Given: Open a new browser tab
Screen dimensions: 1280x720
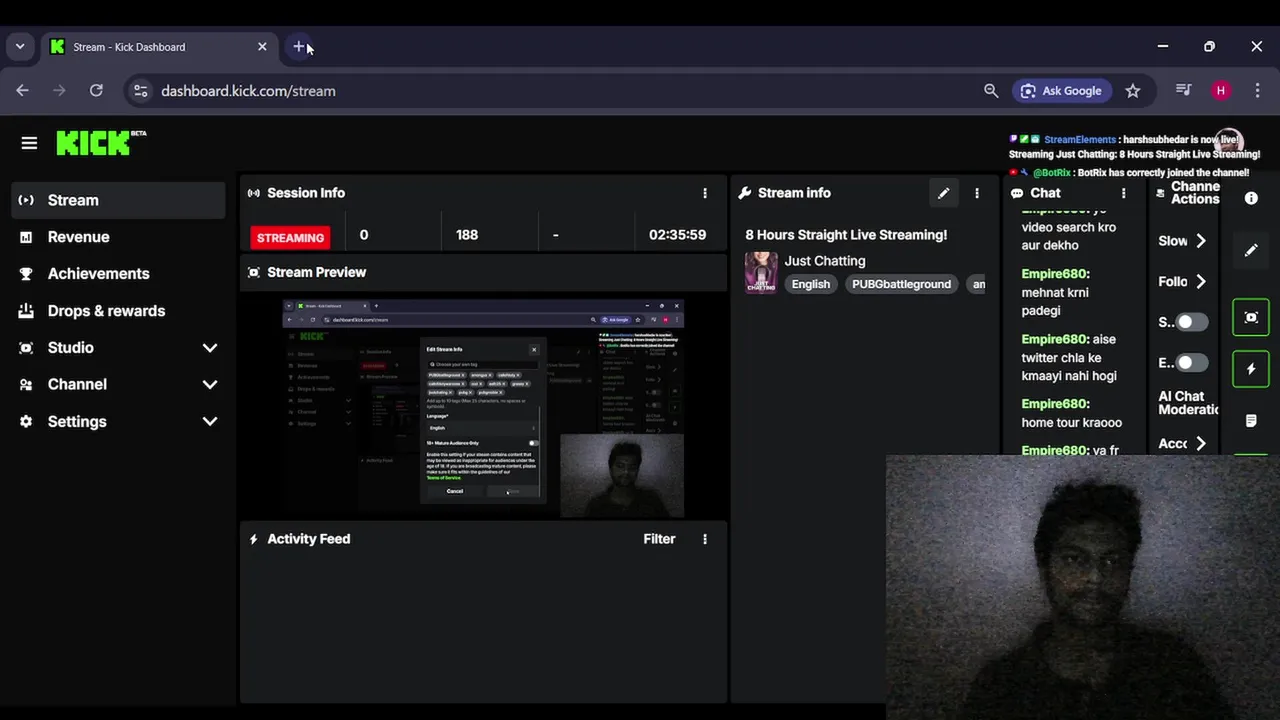Looking at the screenshot, I should click(299, 46).
